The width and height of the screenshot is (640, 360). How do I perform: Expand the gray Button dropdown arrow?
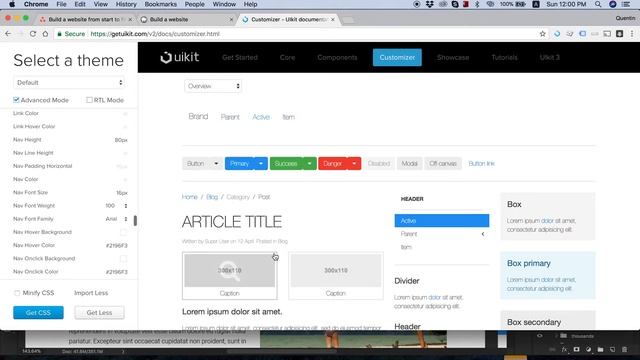[216, 164]
